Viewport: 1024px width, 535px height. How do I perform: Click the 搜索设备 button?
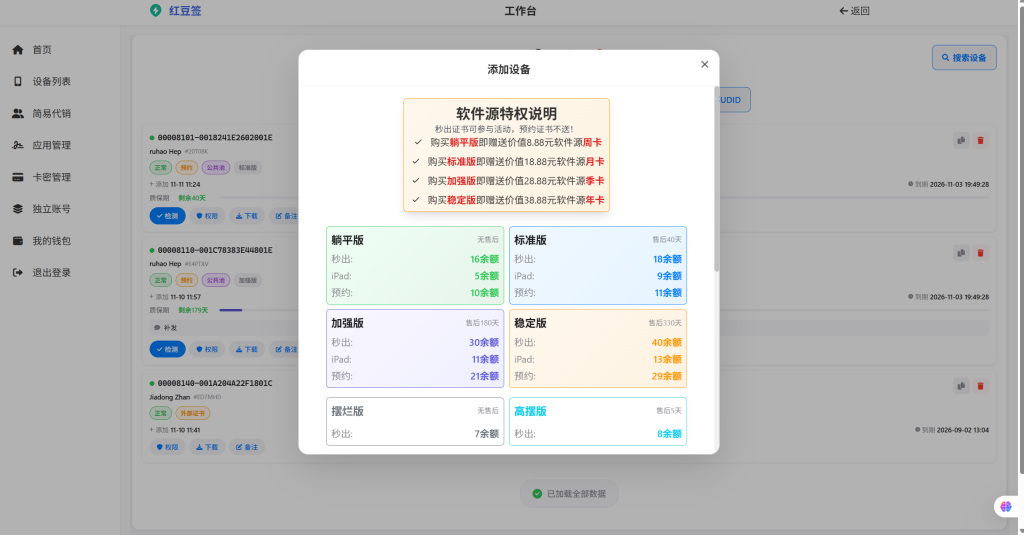[x=964, y=57]
